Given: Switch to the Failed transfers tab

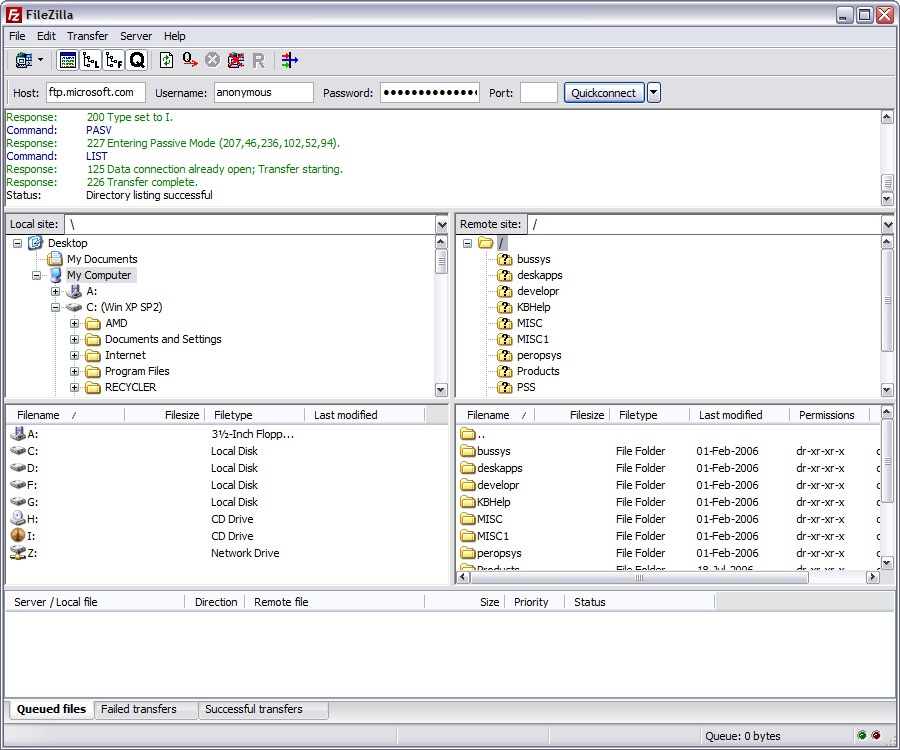Looking at the screenshot, I should click(x=146, y=709).
